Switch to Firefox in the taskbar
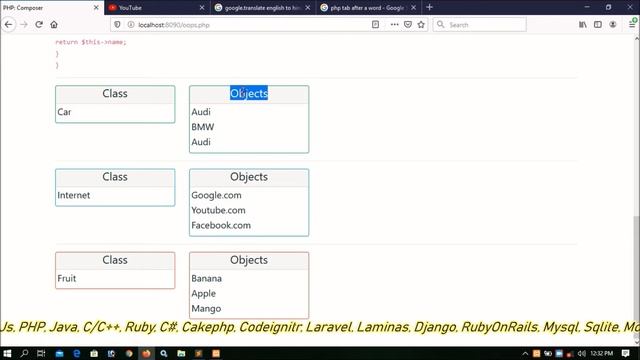 pyautogui.click(x=146, y=353)
